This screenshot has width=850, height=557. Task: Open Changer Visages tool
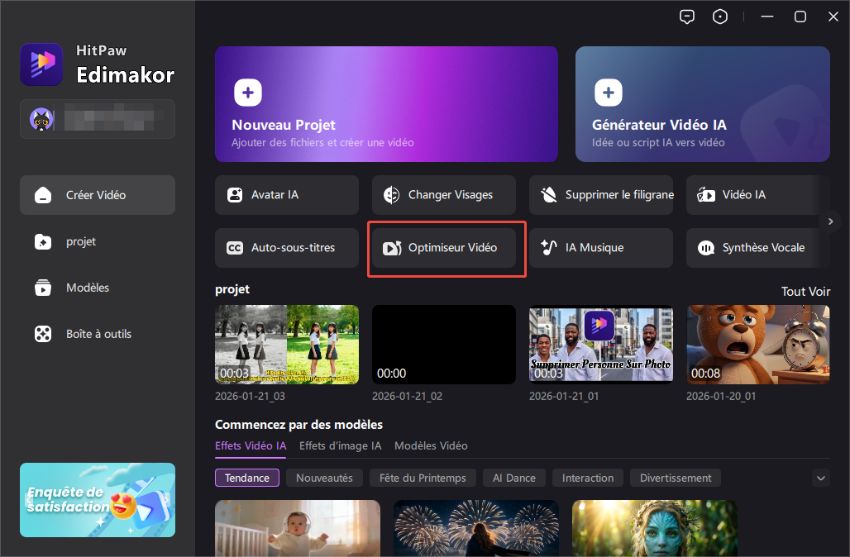tap(444, 195)
